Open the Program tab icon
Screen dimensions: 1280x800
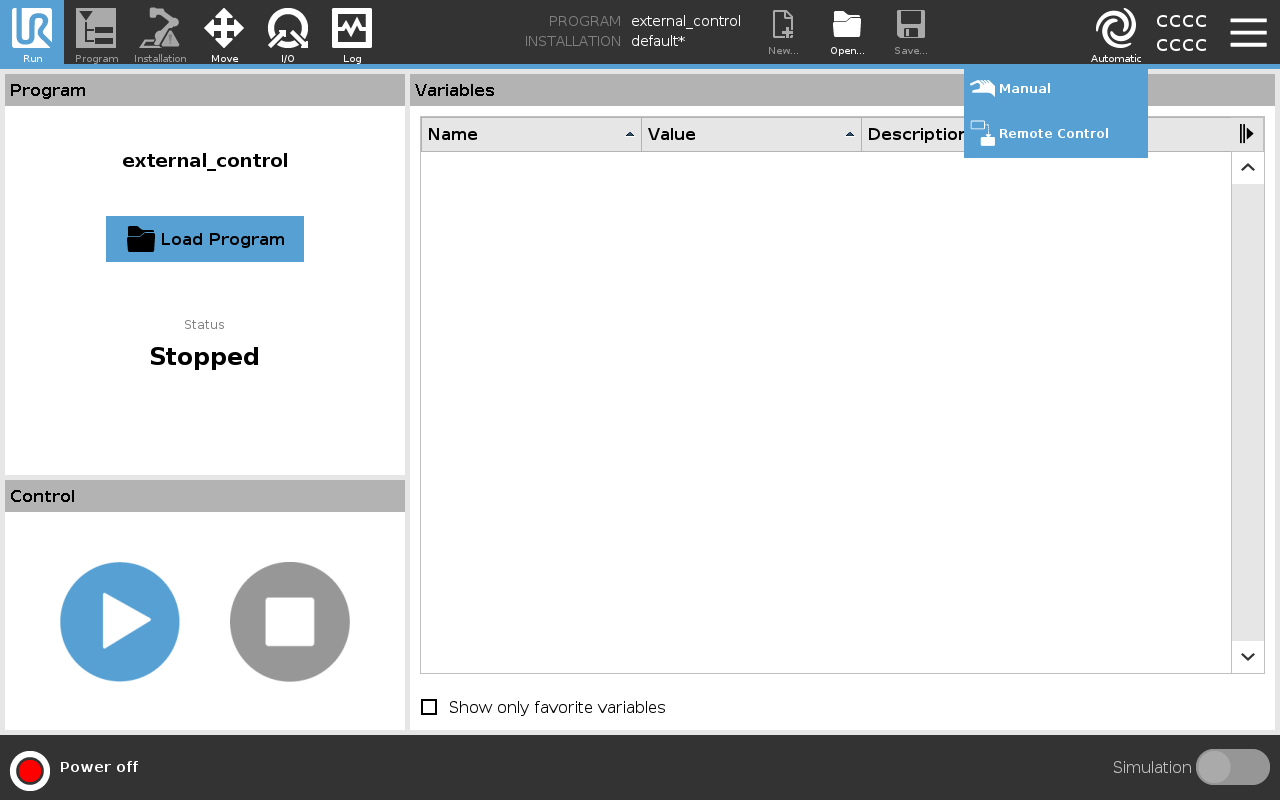click(96, 32)
